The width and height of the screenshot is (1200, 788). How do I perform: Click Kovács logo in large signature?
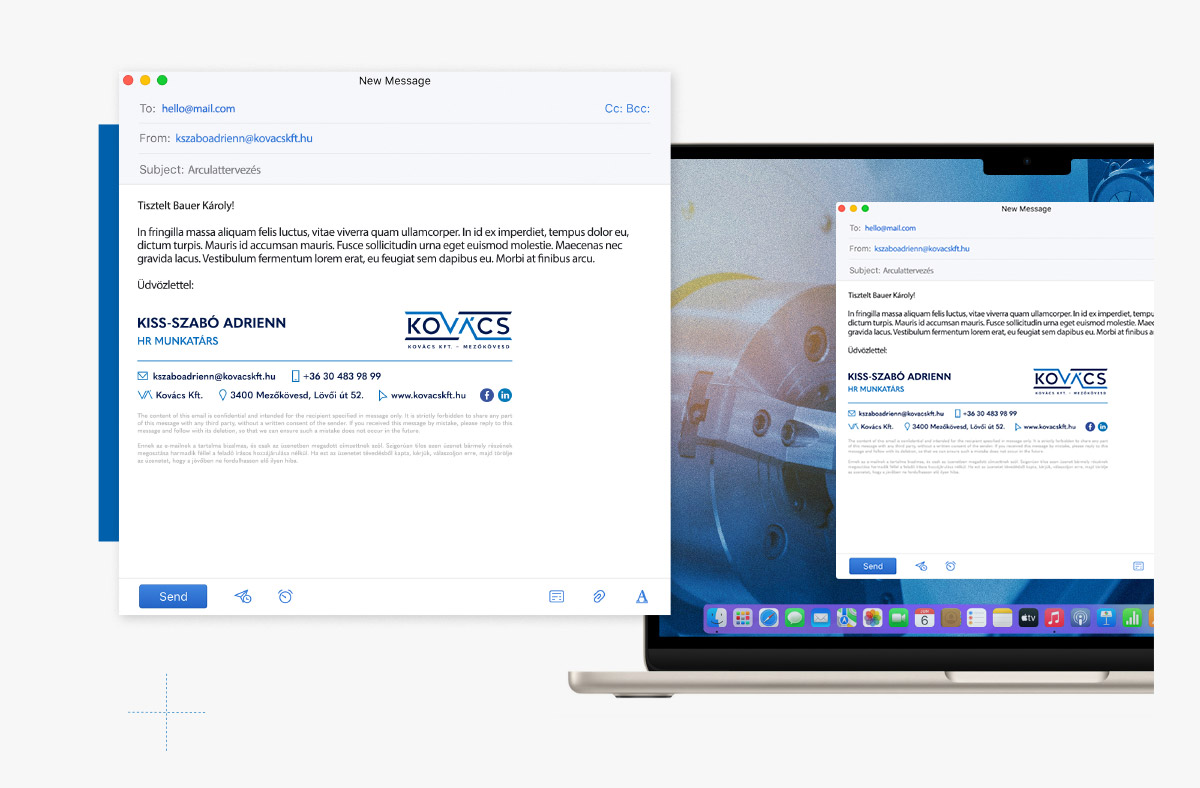pos(458,329)
